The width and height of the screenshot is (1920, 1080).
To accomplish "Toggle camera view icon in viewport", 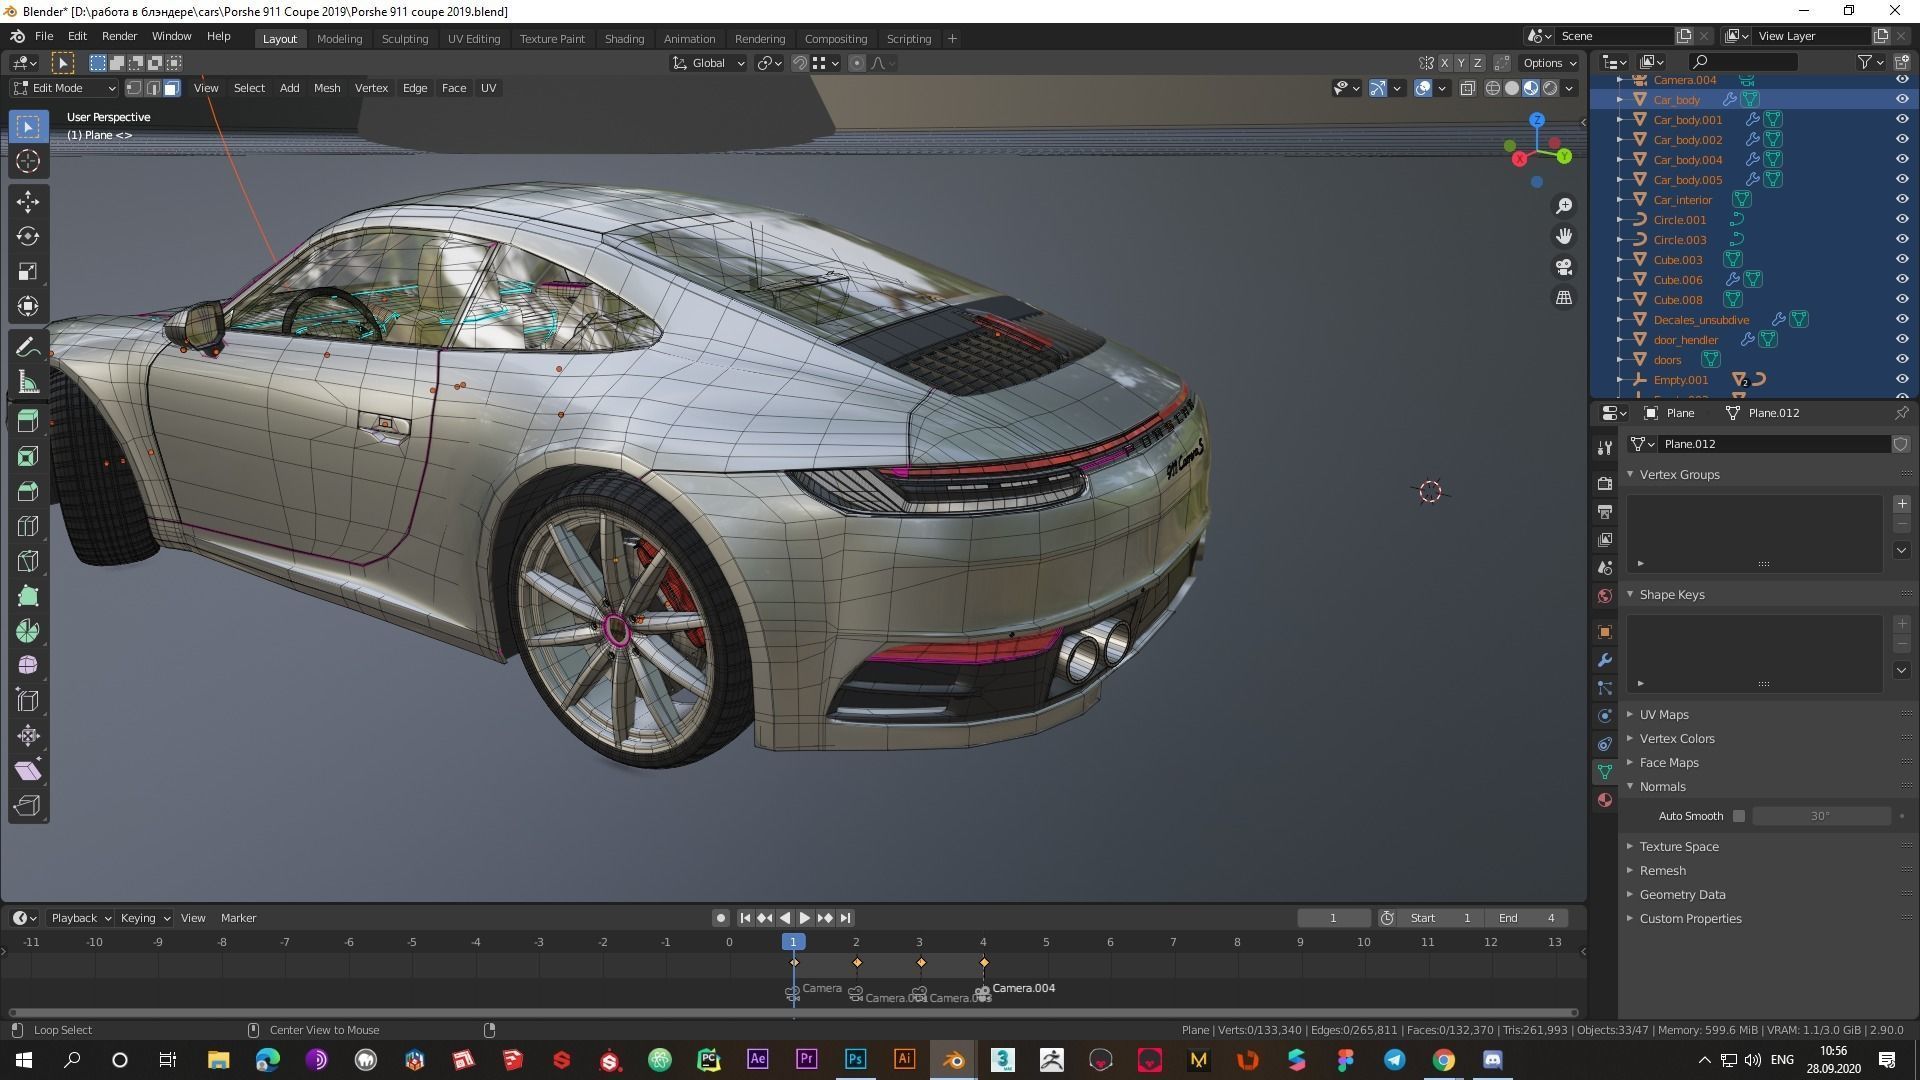I will coord(1564,267).
